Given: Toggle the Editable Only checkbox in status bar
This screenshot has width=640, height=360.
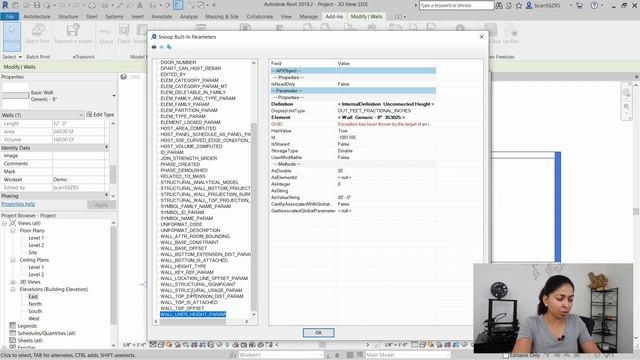Looking at the screenshot, I should [506, 356].
